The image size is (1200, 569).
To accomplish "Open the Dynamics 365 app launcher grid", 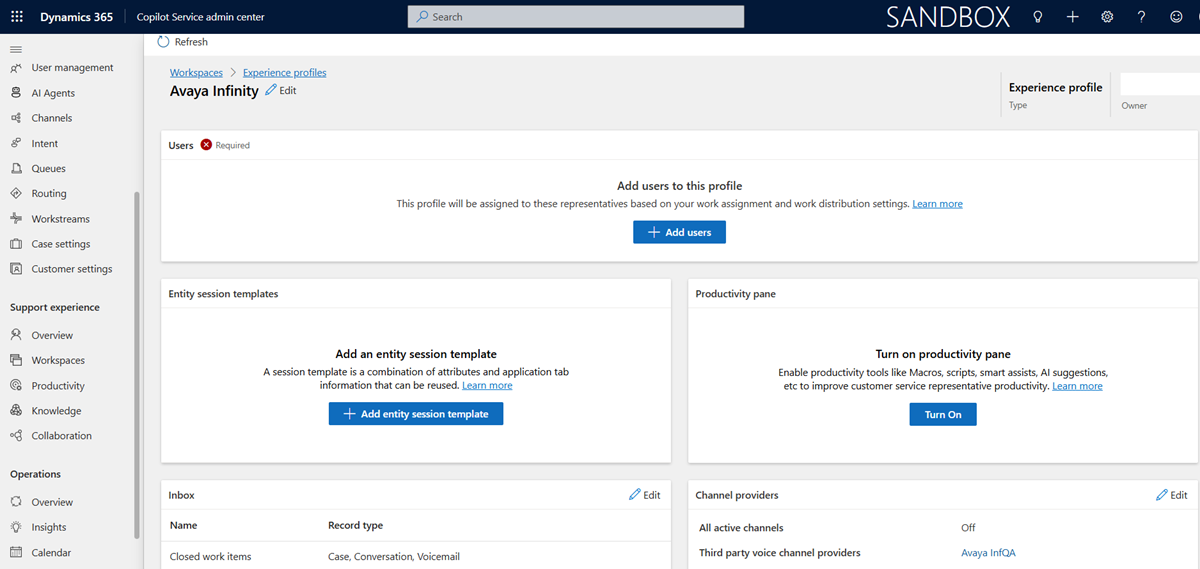I will pyautogui.click(x=16, y=17).
